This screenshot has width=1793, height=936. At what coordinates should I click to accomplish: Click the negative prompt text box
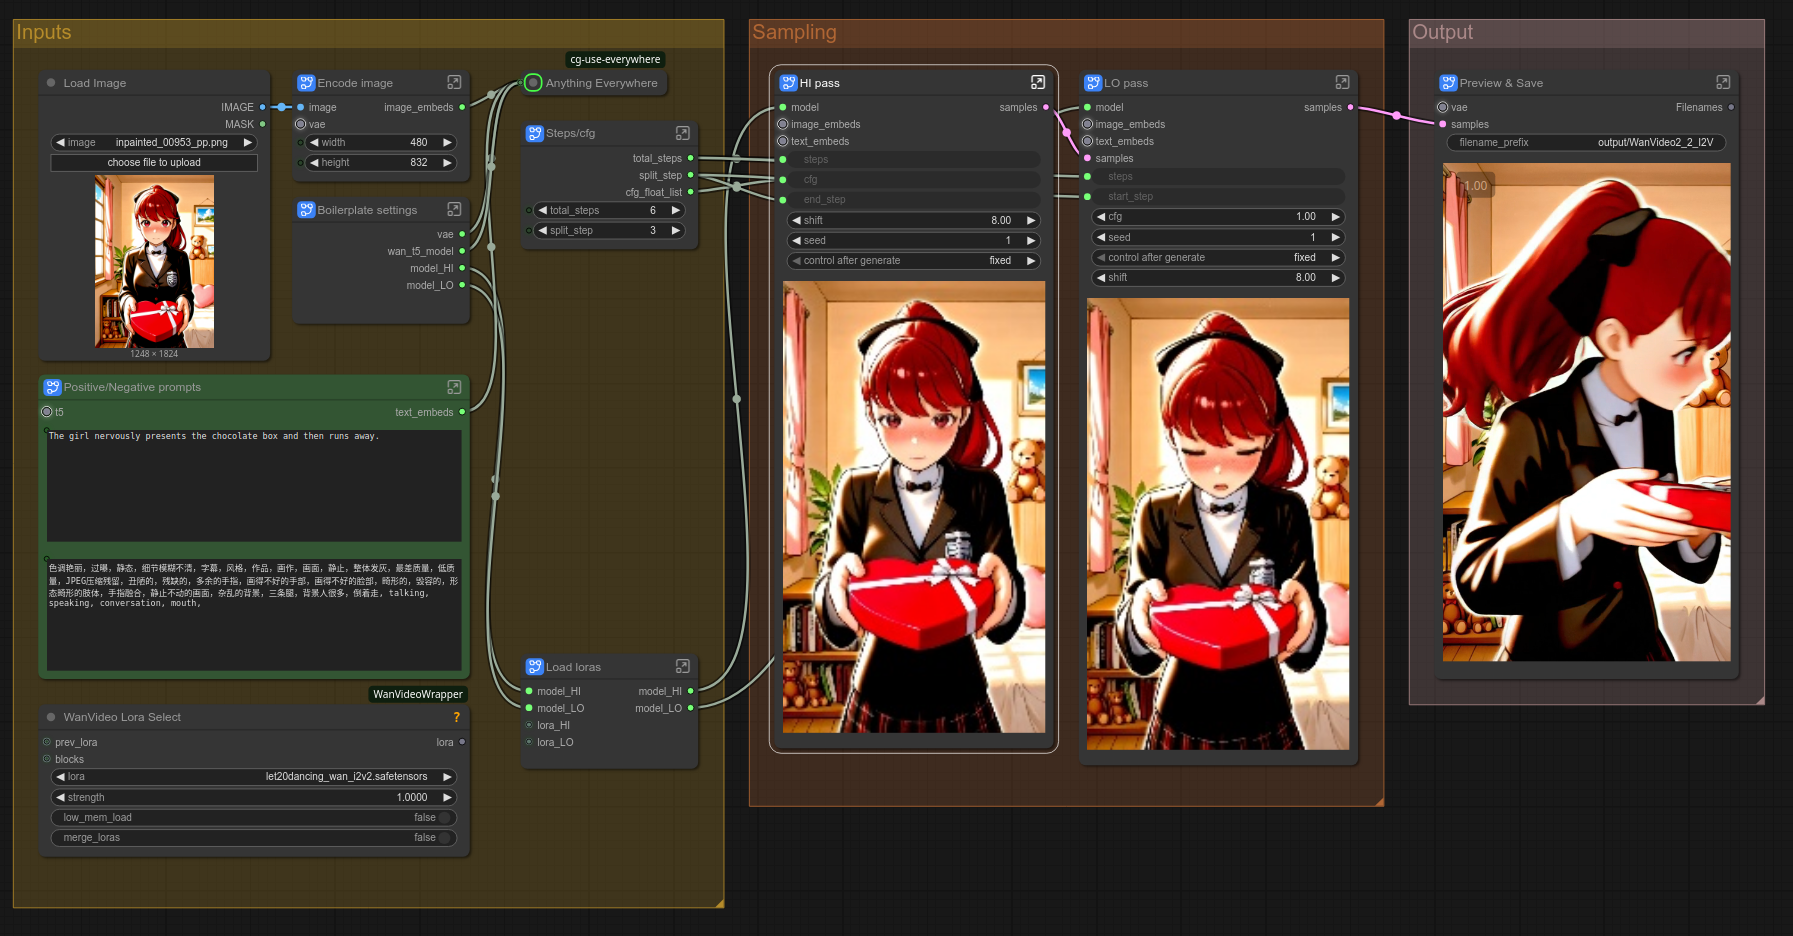coord(254,614)
